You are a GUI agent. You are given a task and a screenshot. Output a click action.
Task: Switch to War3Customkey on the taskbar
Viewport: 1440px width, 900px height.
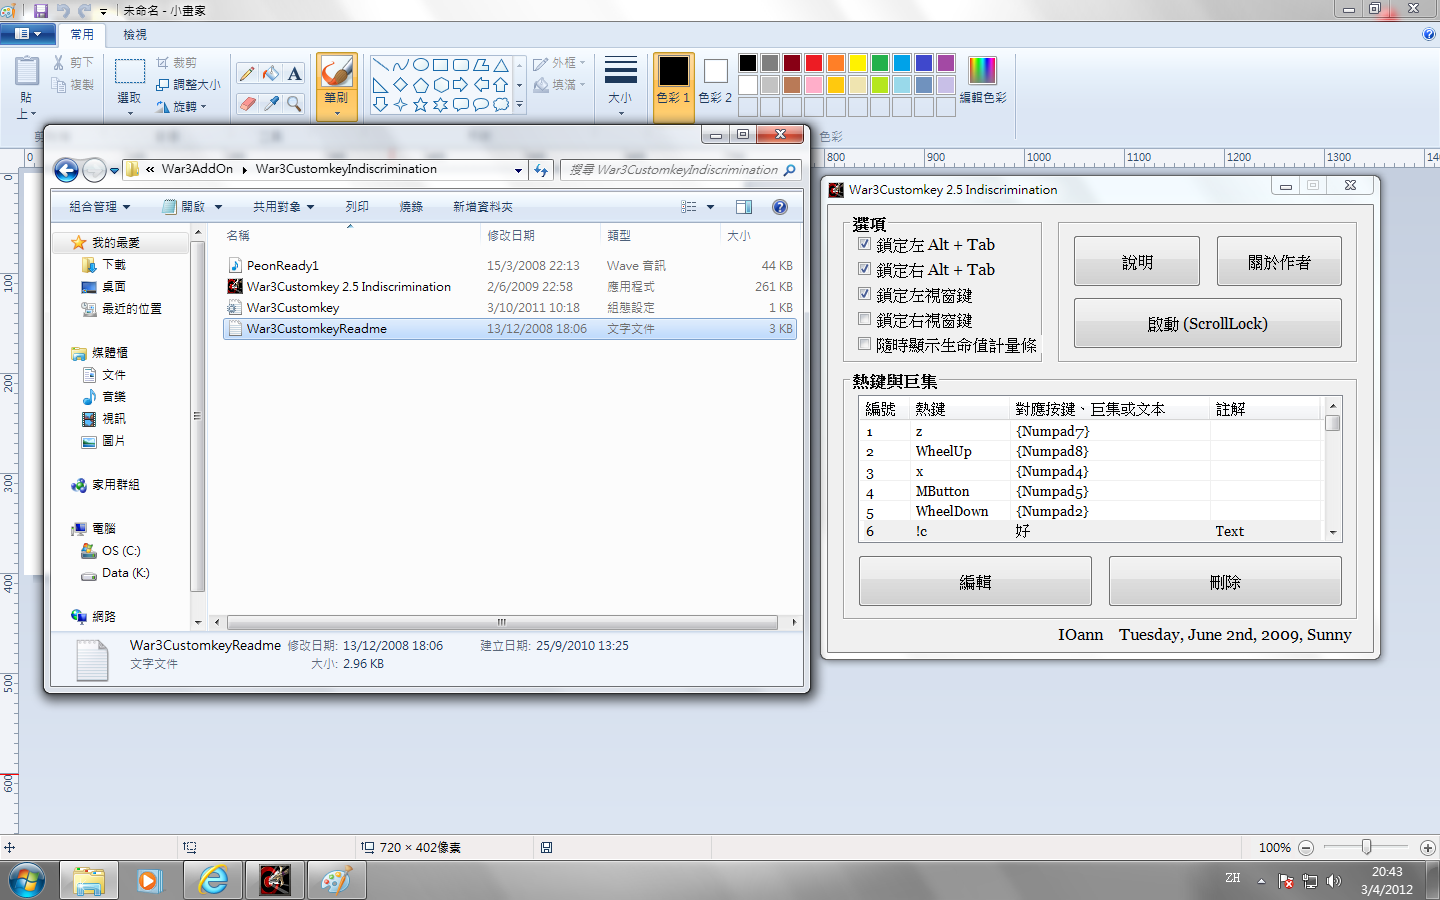tap(275, 881)
